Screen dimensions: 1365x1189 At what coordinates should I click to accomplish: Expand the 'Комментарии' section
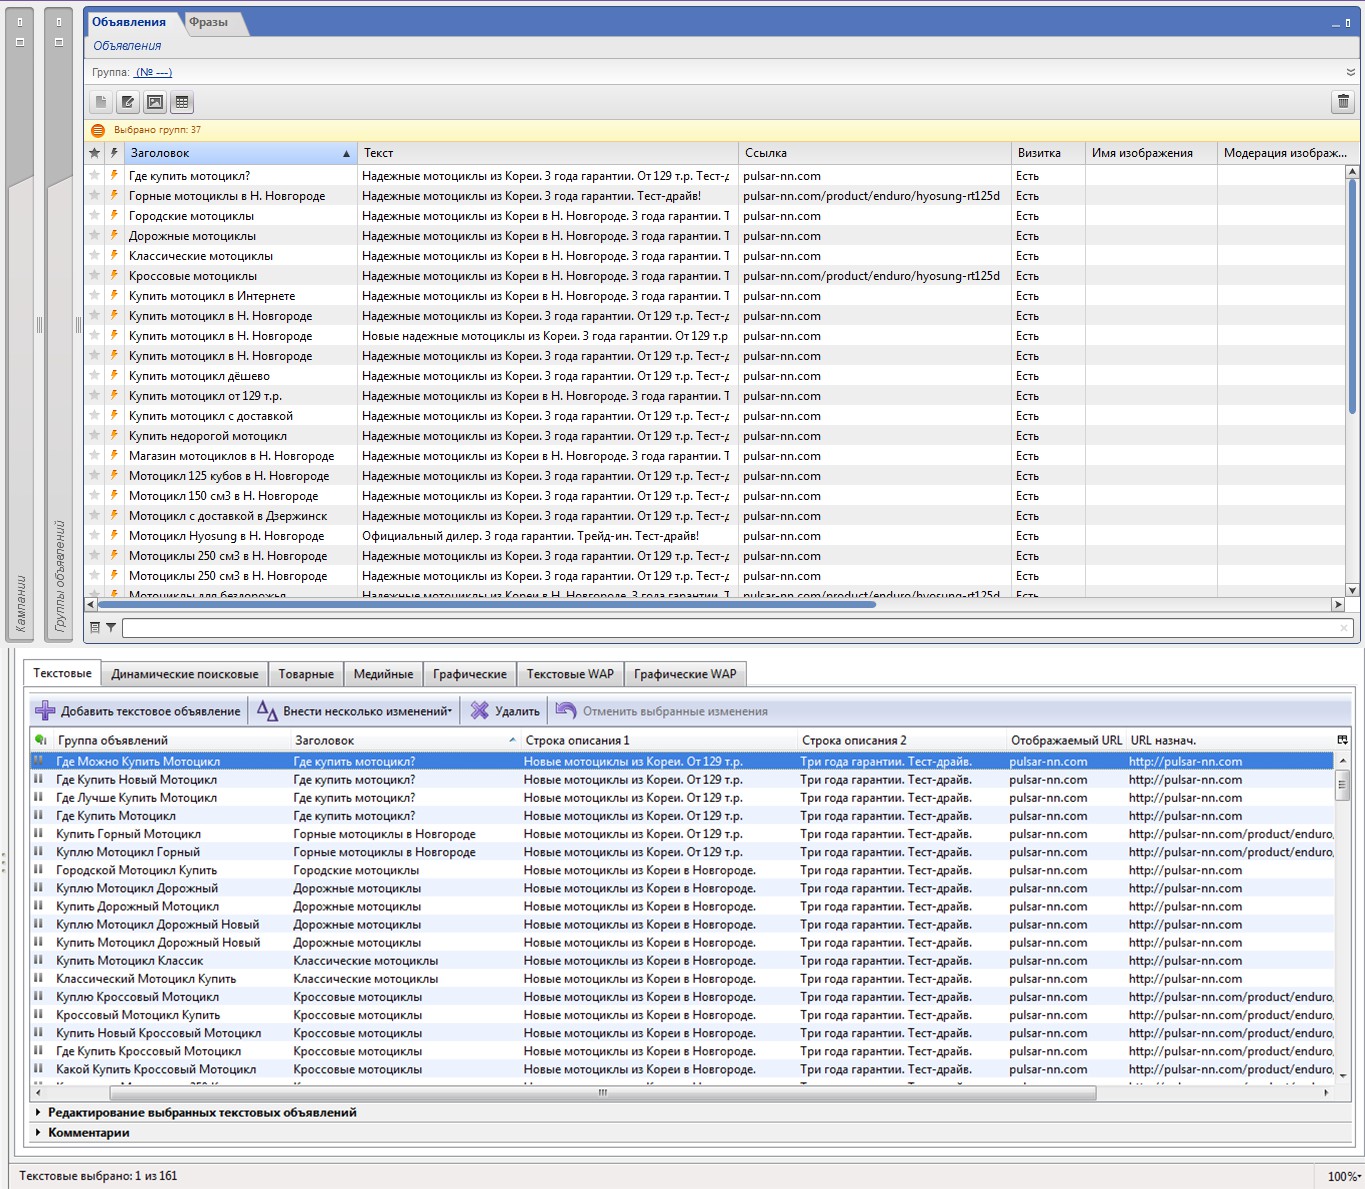point(39,1133)
